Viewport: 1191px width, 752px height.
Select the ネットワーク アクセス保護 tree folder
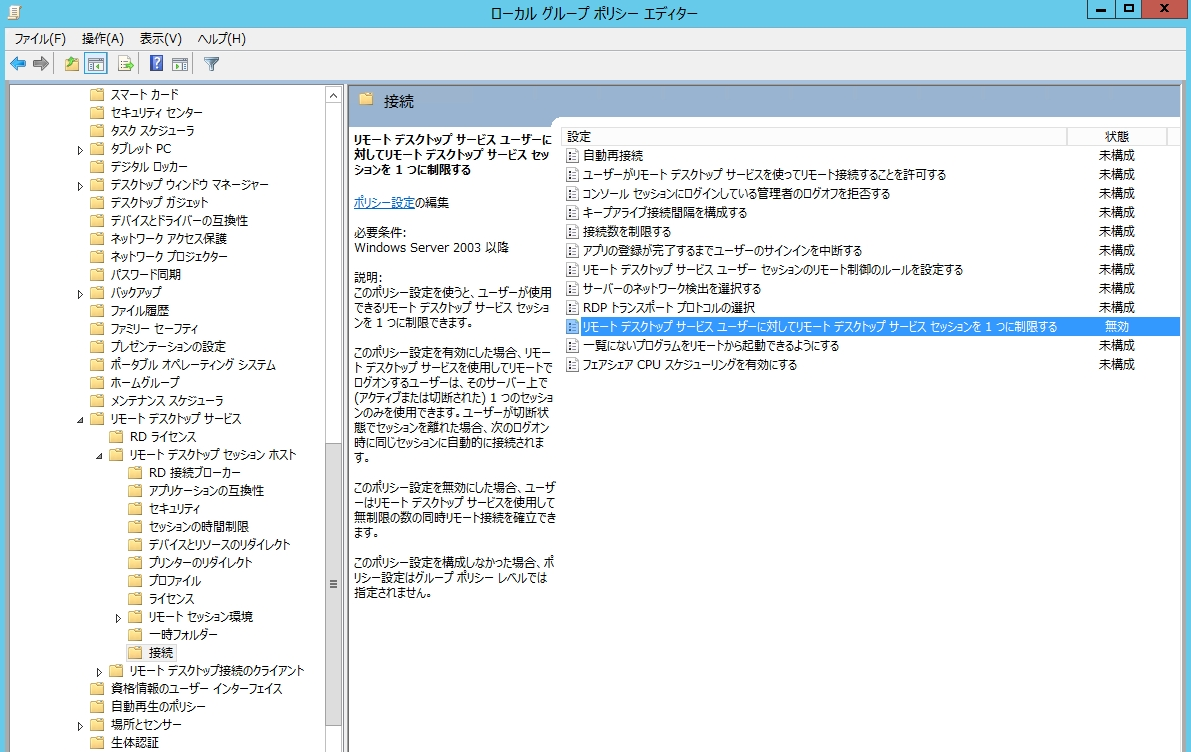tap(169, 239)
